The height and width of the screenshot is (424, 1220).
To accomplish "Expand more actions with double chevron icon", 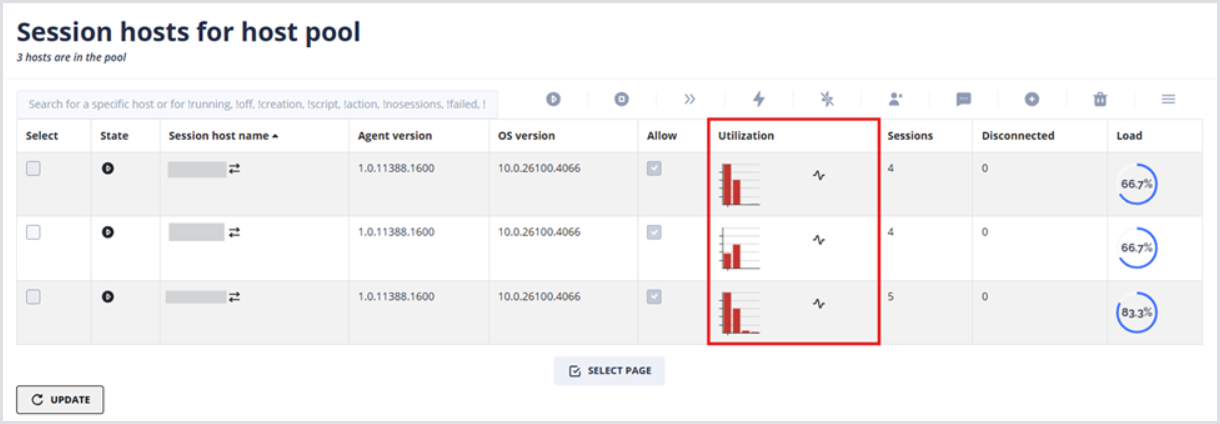I will point(689,99).
